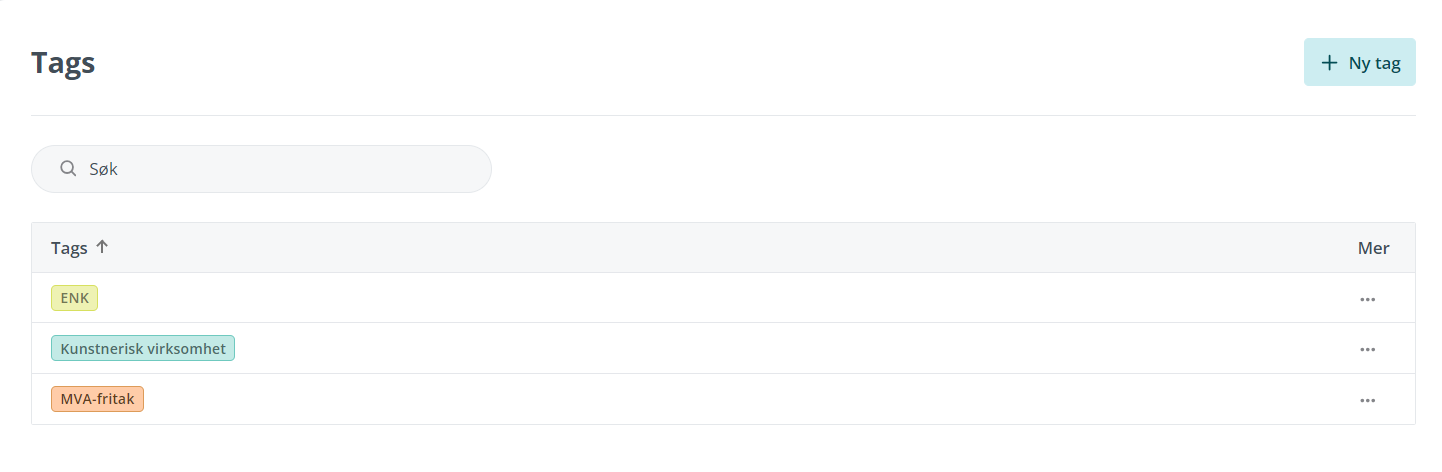Click the Mer column header
Viewport: 1442px width, 472px height.
1373,248
